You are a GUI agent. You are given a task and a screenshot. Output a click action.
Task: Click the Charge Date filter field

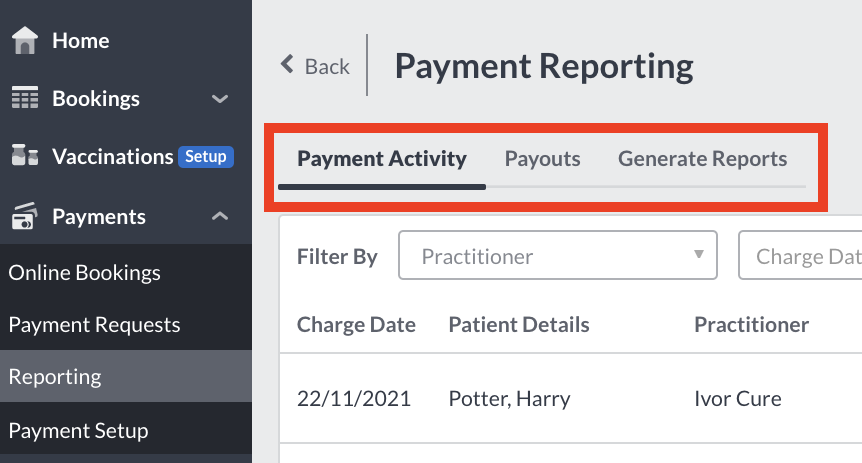(800, 255)
